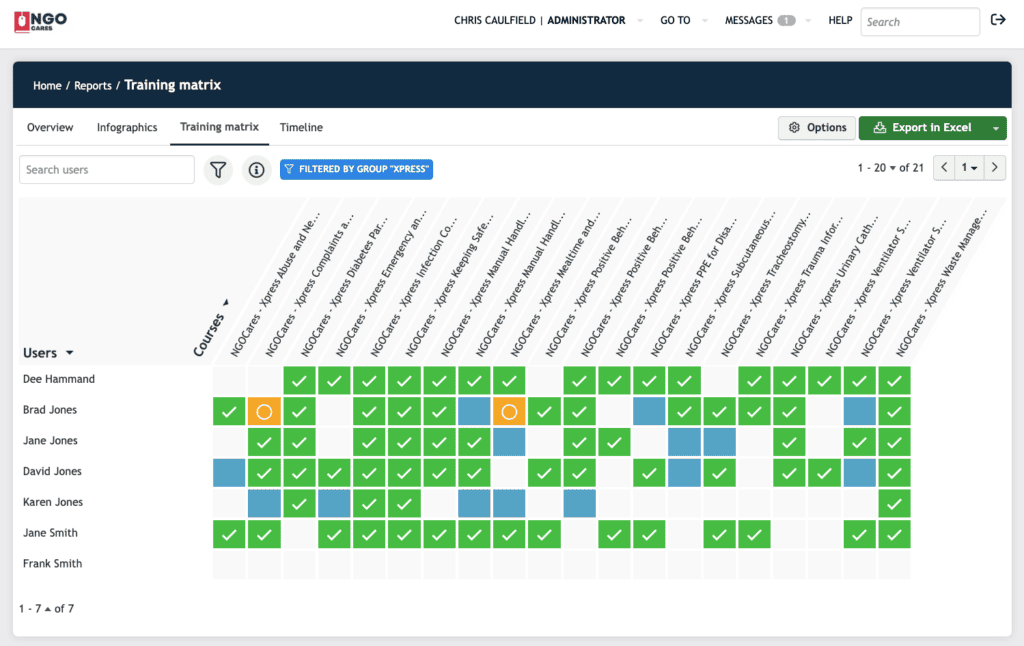Select Dee Hammand Waste Management checkmark cell
The height and width of the screenshot is (646, 1024).
894,381
